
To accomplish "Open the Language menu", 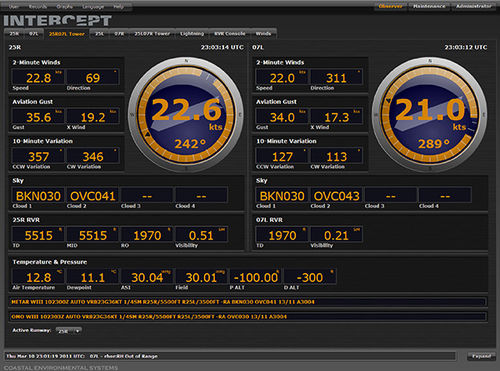I will [x=93, y=7].
